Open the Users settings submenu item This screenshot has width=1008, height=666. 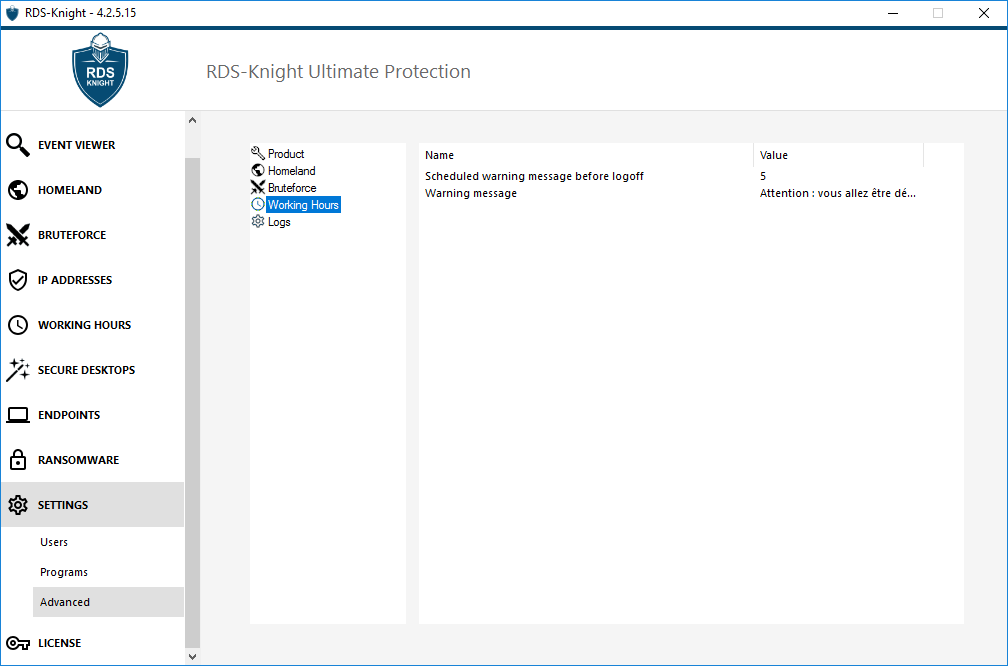[x=54, y=542]
